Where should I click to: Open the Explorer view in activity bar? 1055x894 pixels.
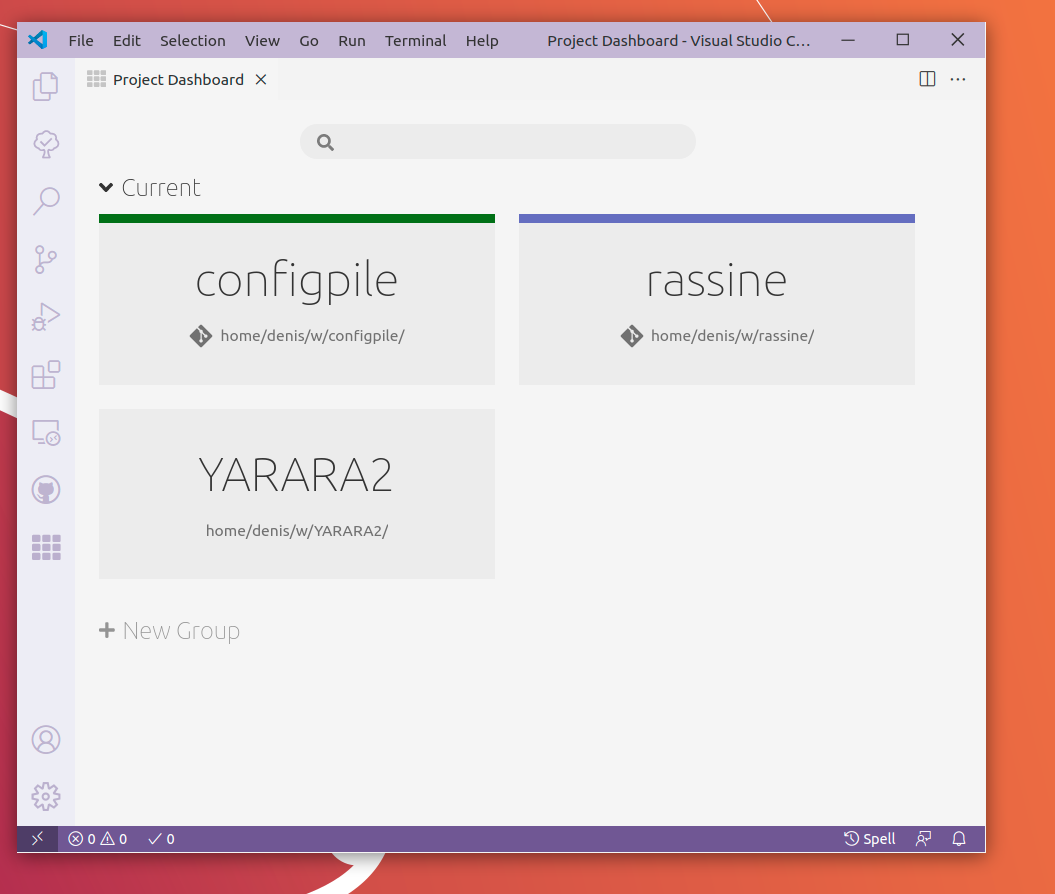point(46,86)
